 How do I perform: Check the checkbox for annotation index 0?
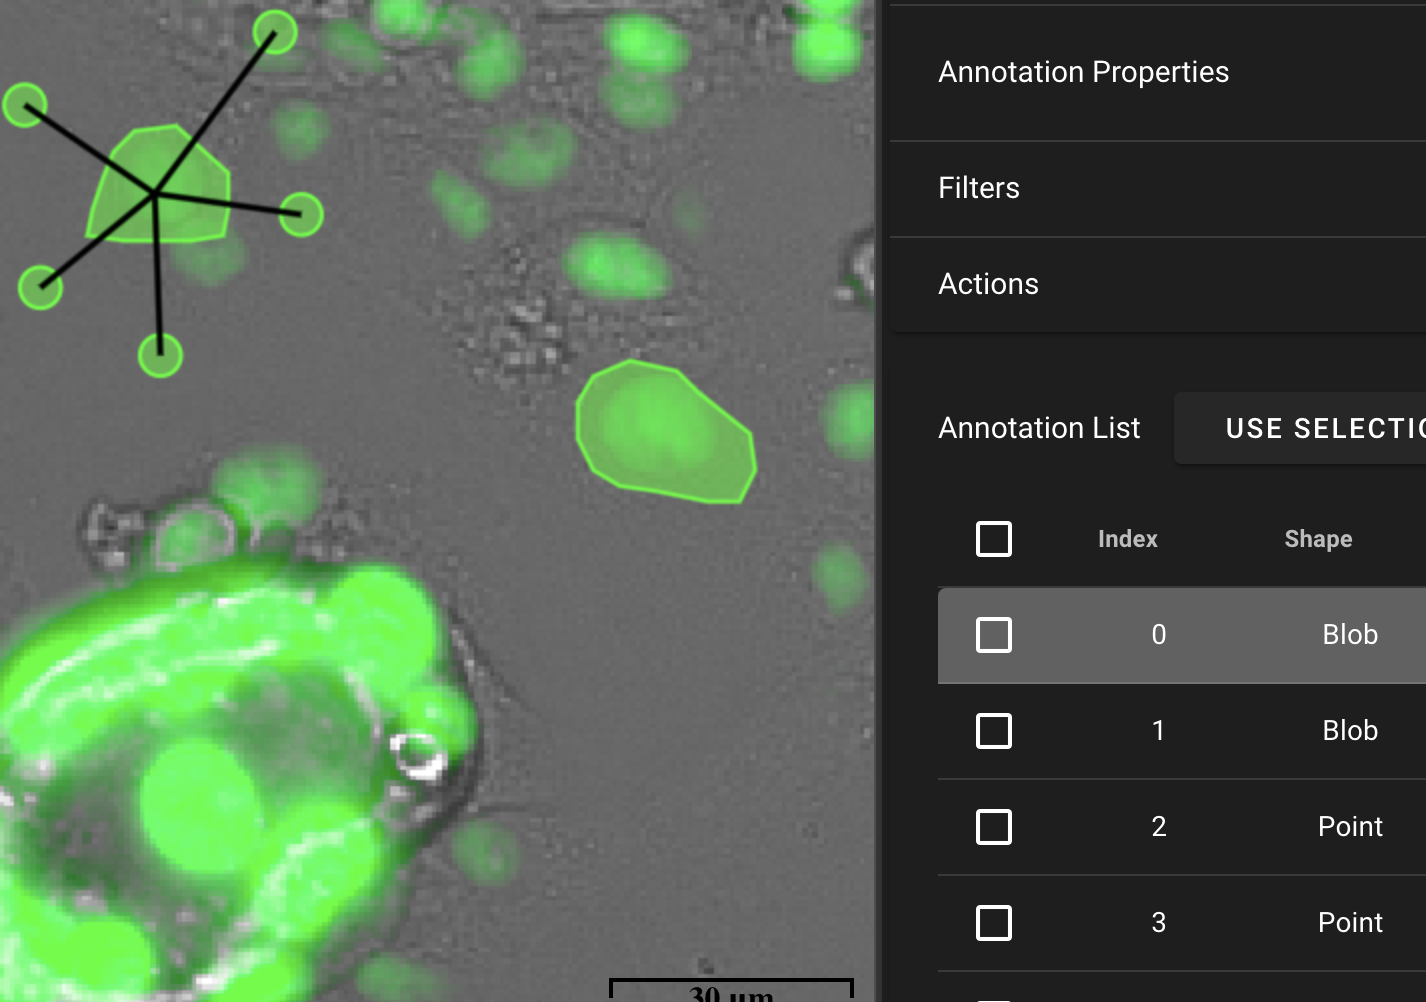point(994,635)
